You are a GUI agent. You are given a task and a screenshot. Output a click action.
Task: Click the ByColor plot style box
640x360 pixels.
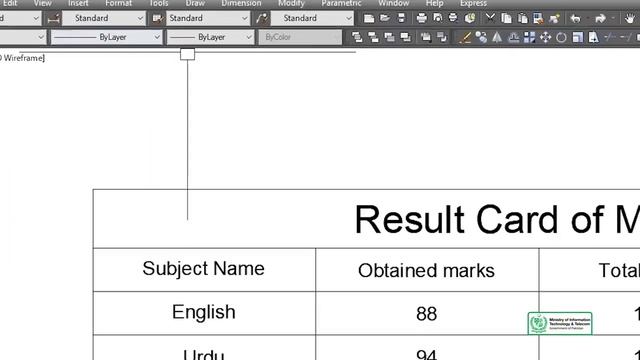tap(300, 37)
